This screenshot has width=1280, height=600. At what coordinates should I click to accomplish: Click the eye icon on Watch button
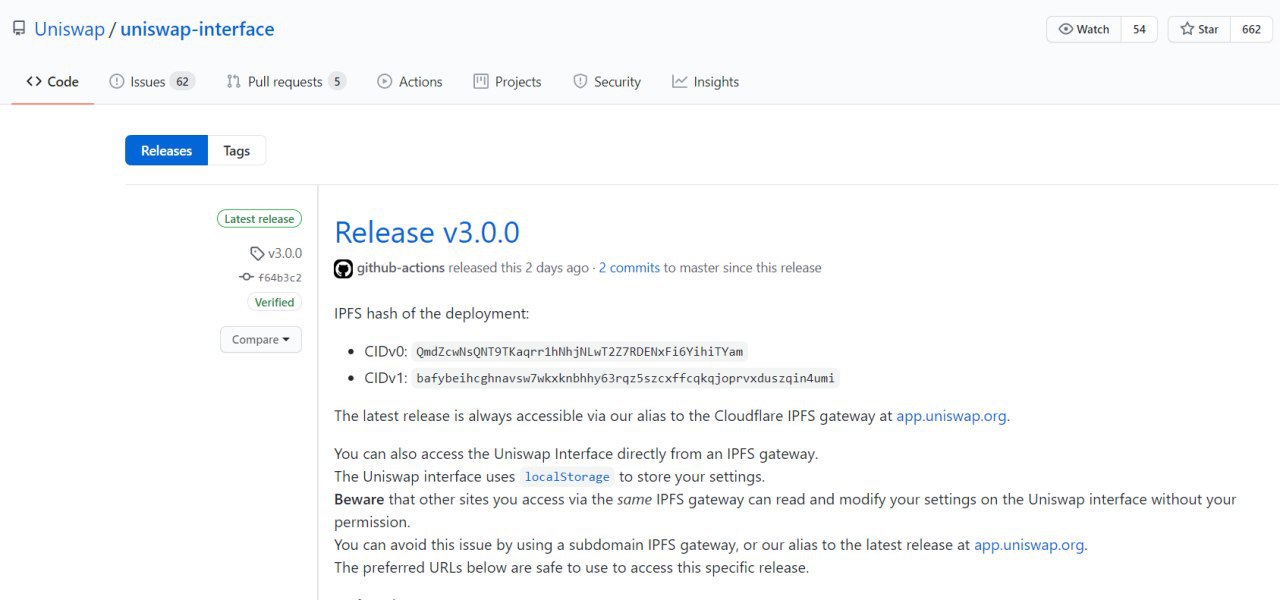(x=1065, y=29)
